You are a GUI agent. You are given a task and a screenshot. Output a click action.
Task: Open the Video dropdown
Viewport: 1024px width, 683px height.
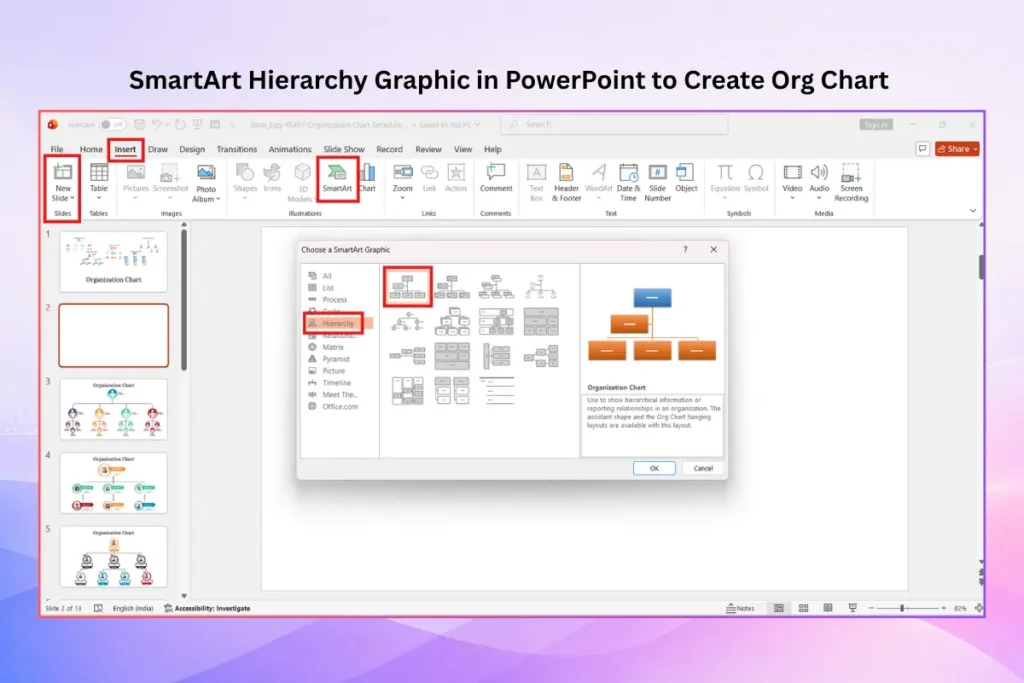[792, 198]
